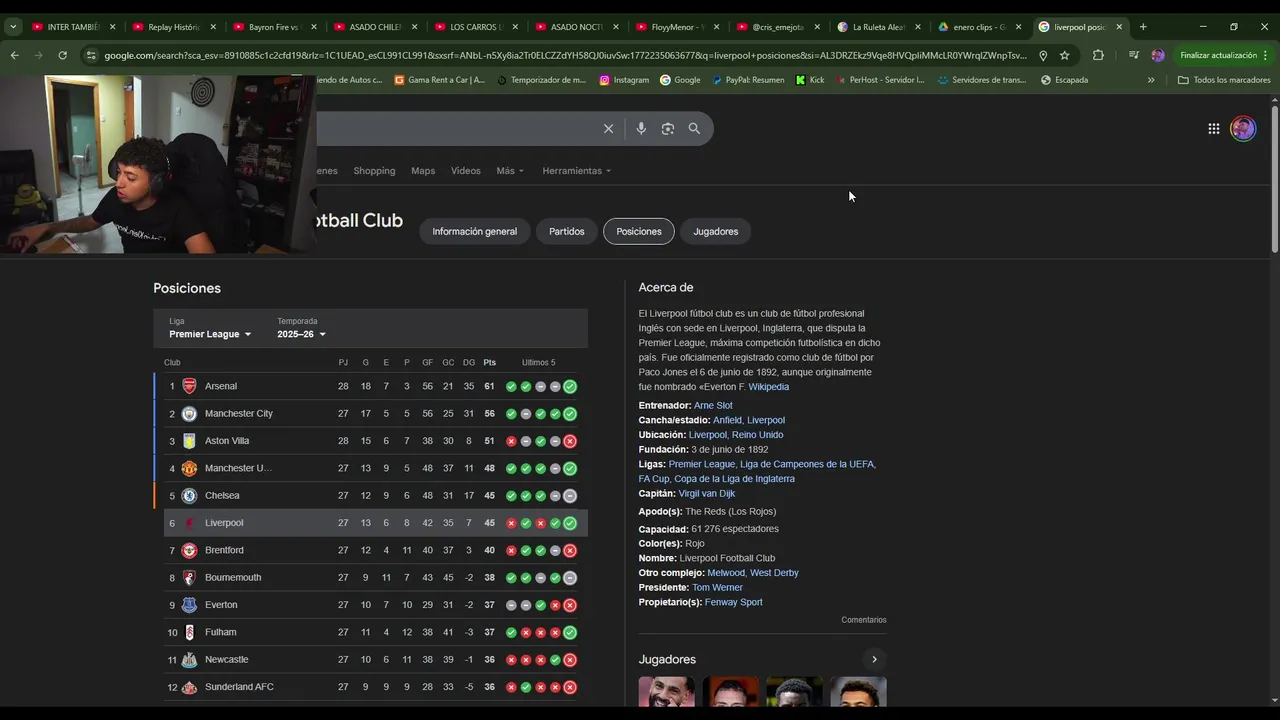Reload the page in Chrome

[62, 55]
